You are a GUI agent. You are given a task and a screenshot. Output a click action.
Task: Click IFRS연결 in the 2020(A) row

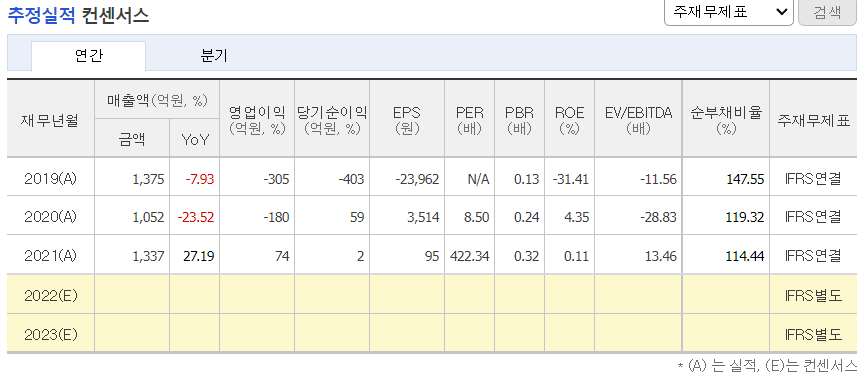(x=813, y=217)
